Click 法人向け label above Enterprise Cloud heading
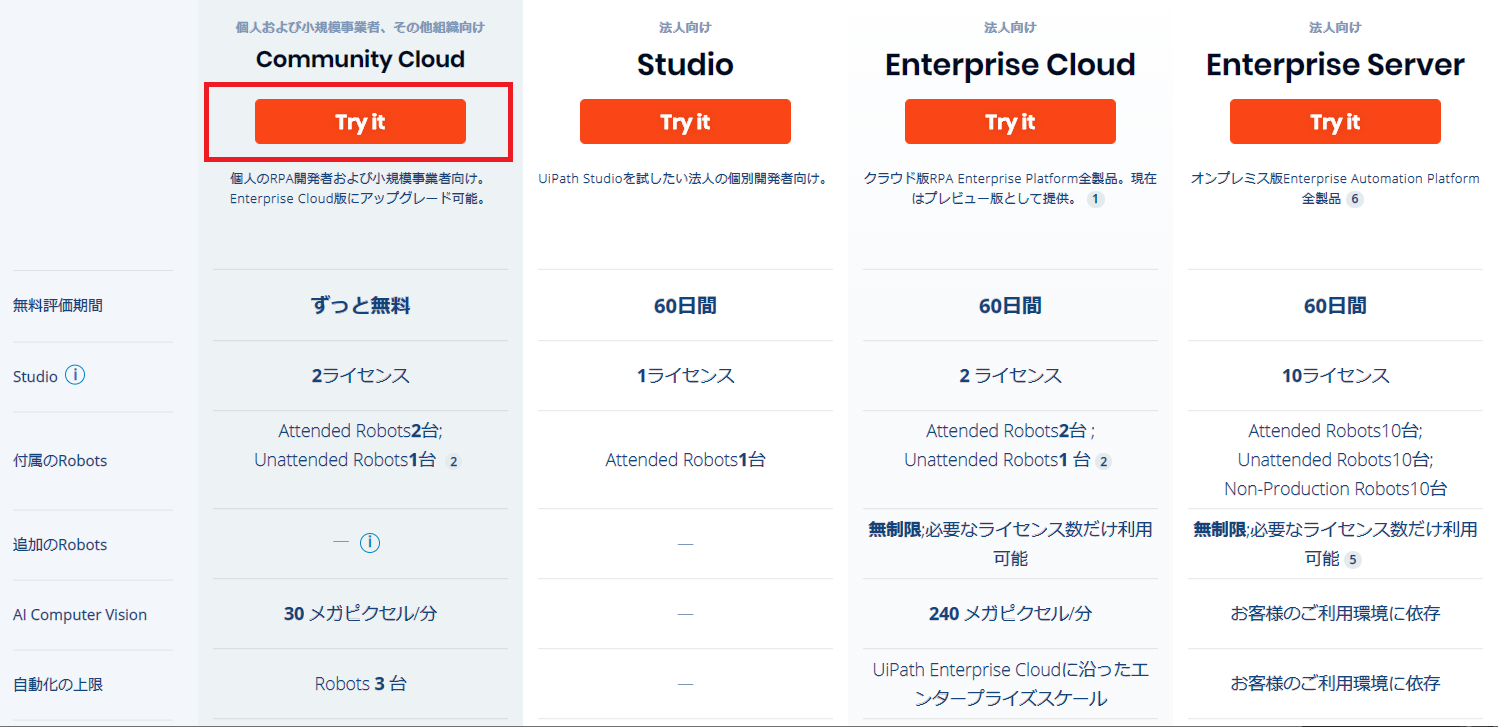This screenshot has height=727, width=1498. 1010,27
